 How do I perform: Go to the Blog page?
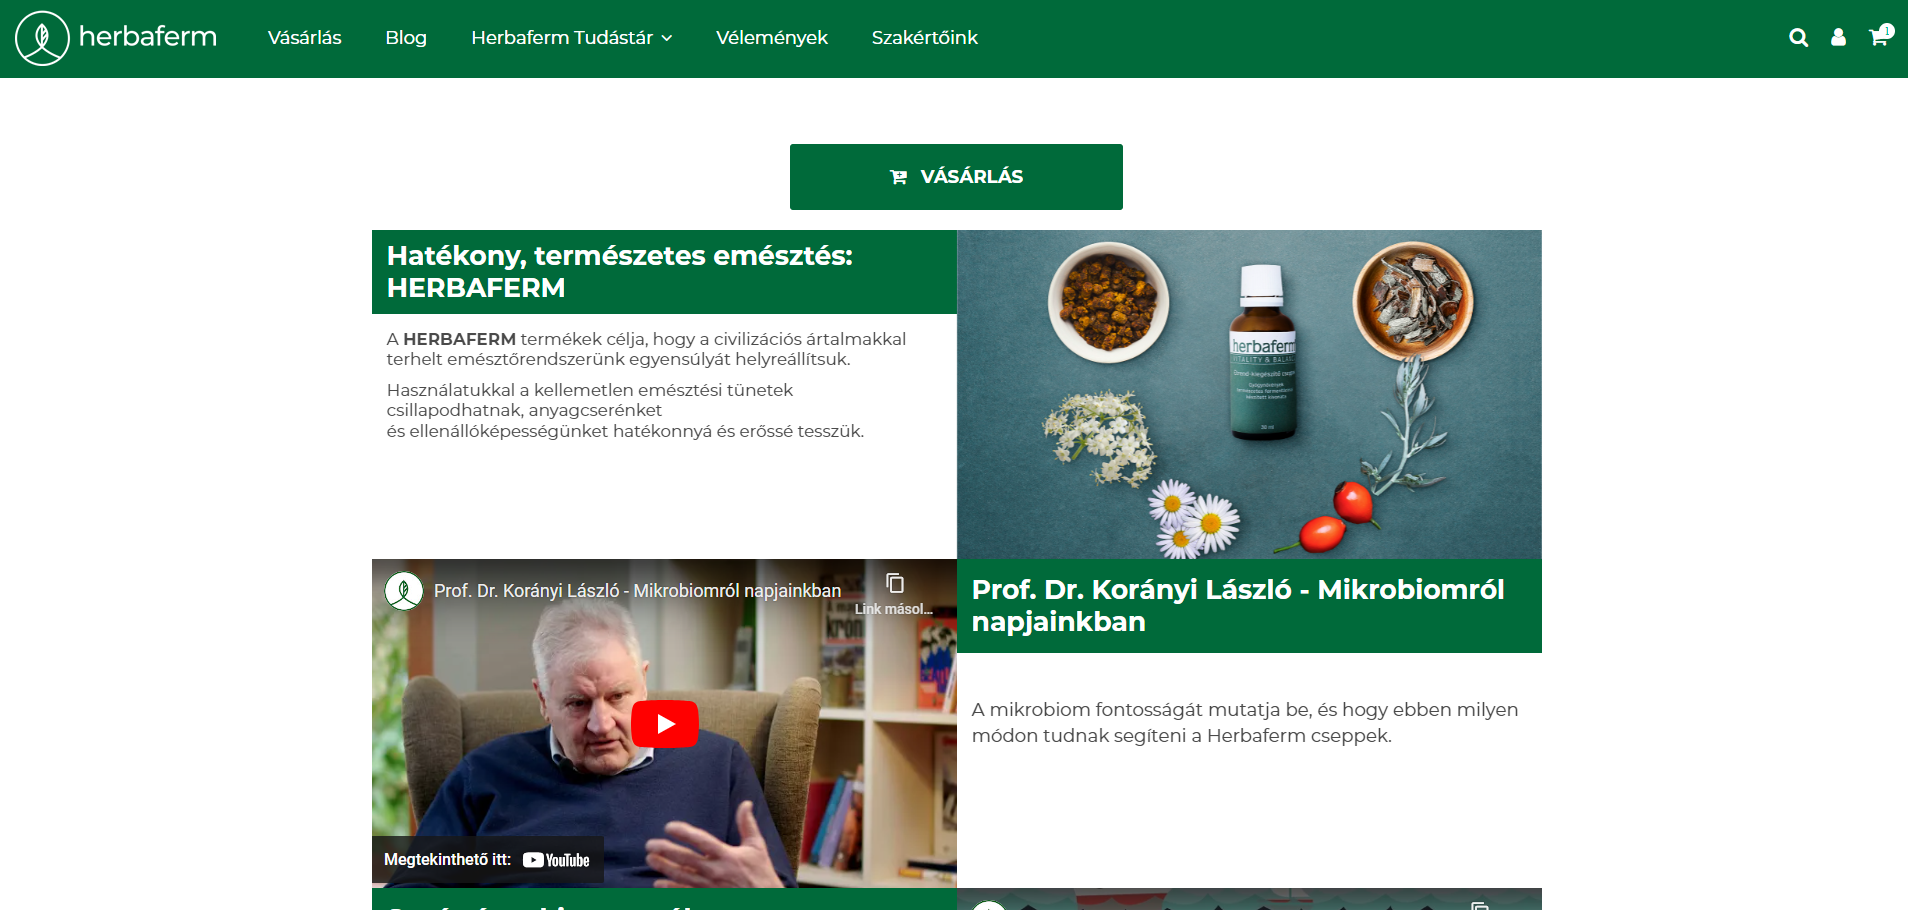coord(406,38)
